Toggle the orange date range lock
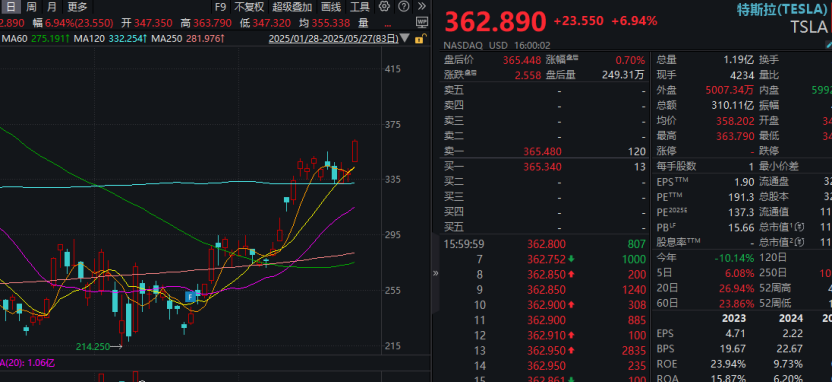 point(419,39)
